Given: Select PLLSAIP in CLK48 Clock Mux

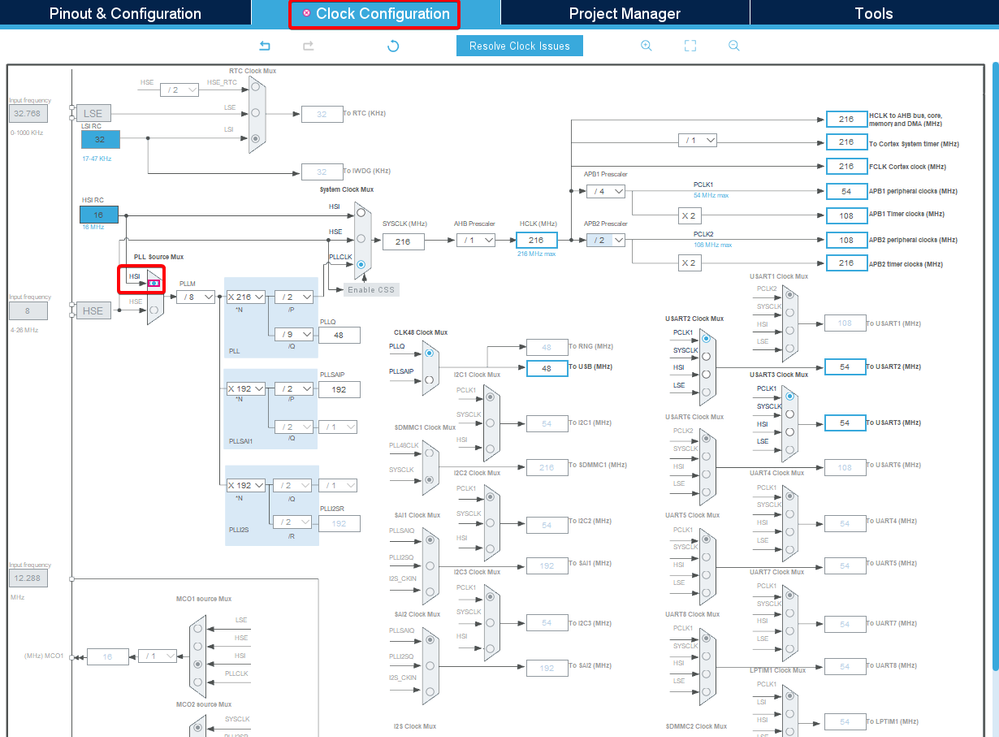Looking at the screenshot, I should pos(429,380).
